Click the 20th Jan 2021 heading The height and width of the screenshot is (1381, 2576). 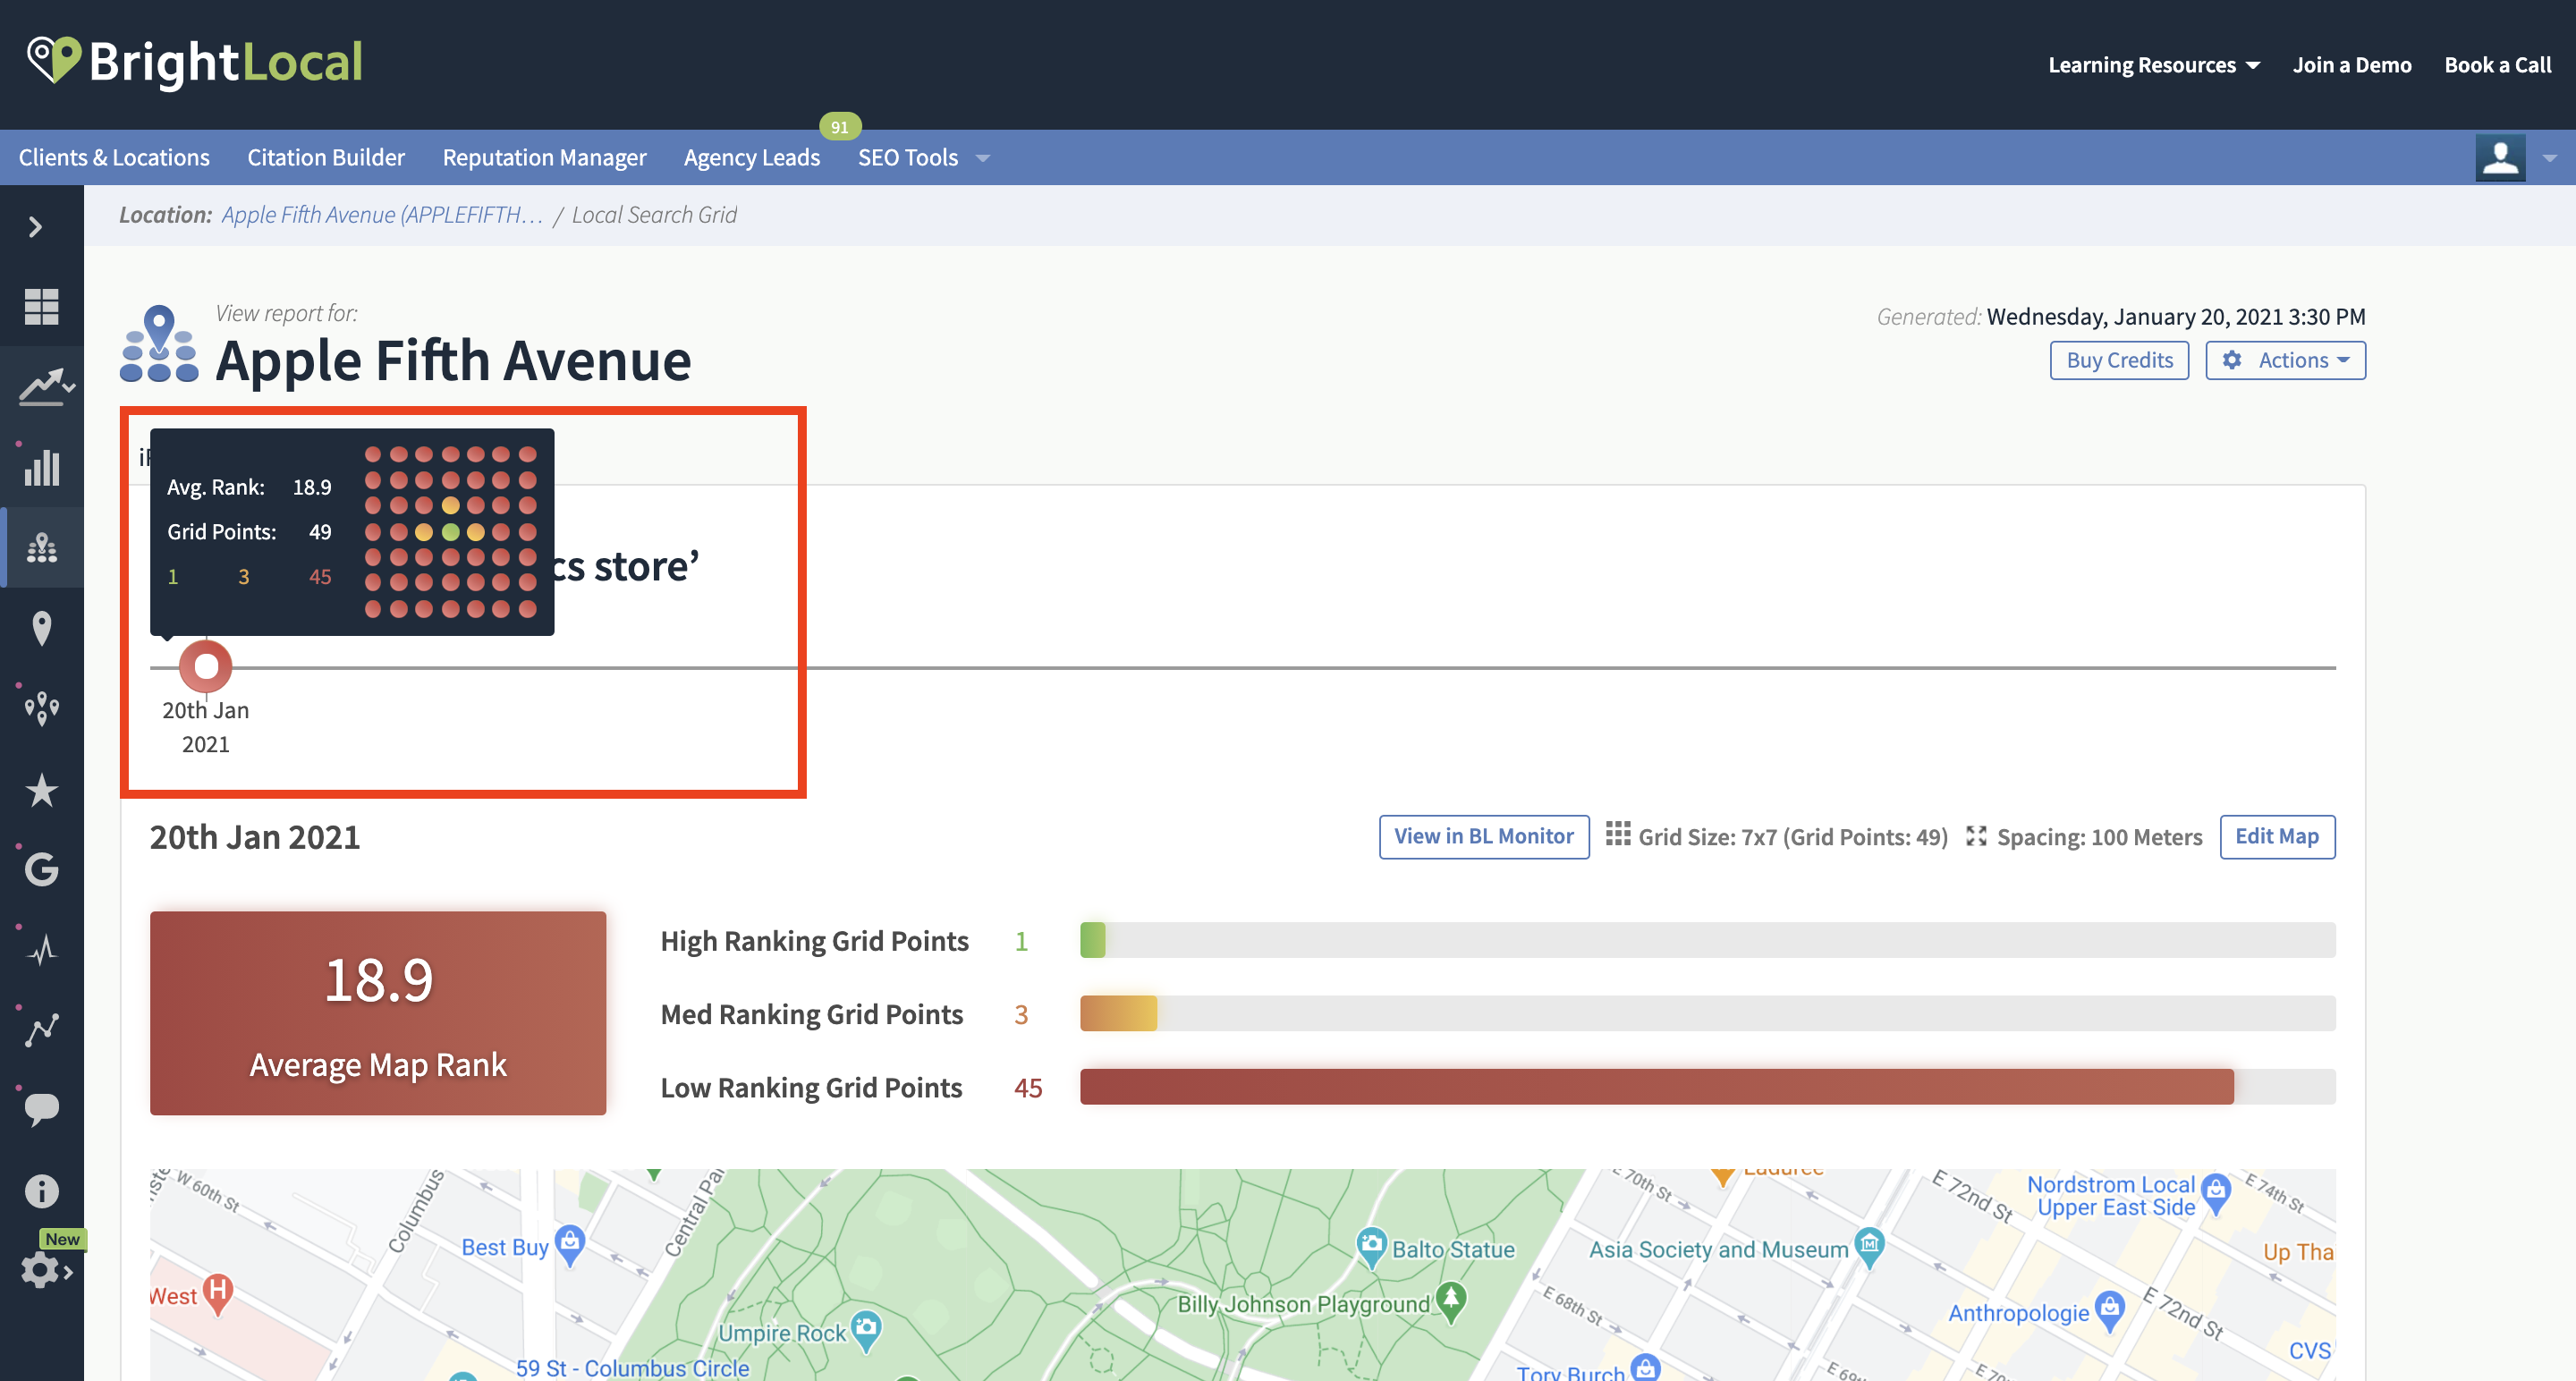click(x=255, y=837)
